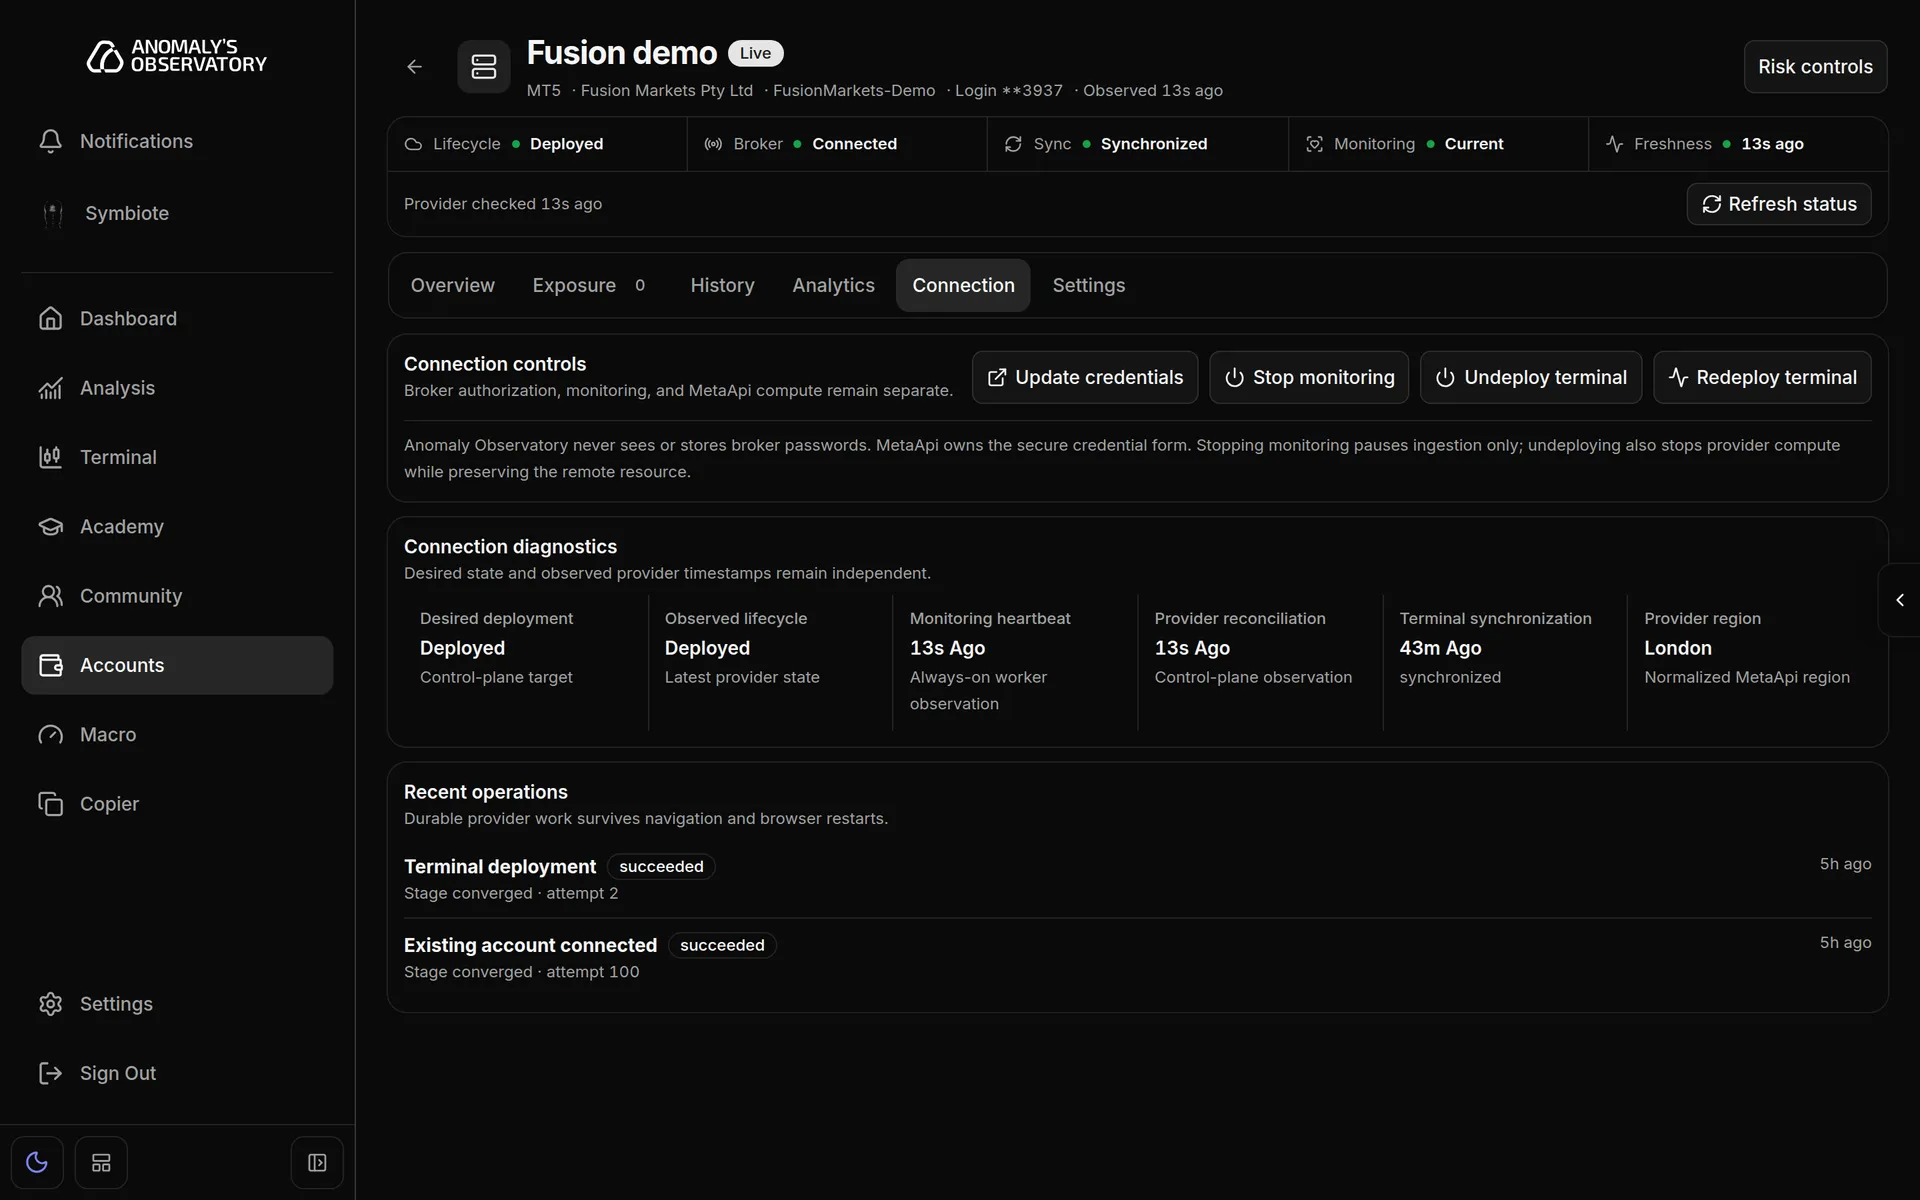The width and height of the screenshot is (1920, 1200).
Task: Open the Symbiote sidebar entry
Action: 177,213
